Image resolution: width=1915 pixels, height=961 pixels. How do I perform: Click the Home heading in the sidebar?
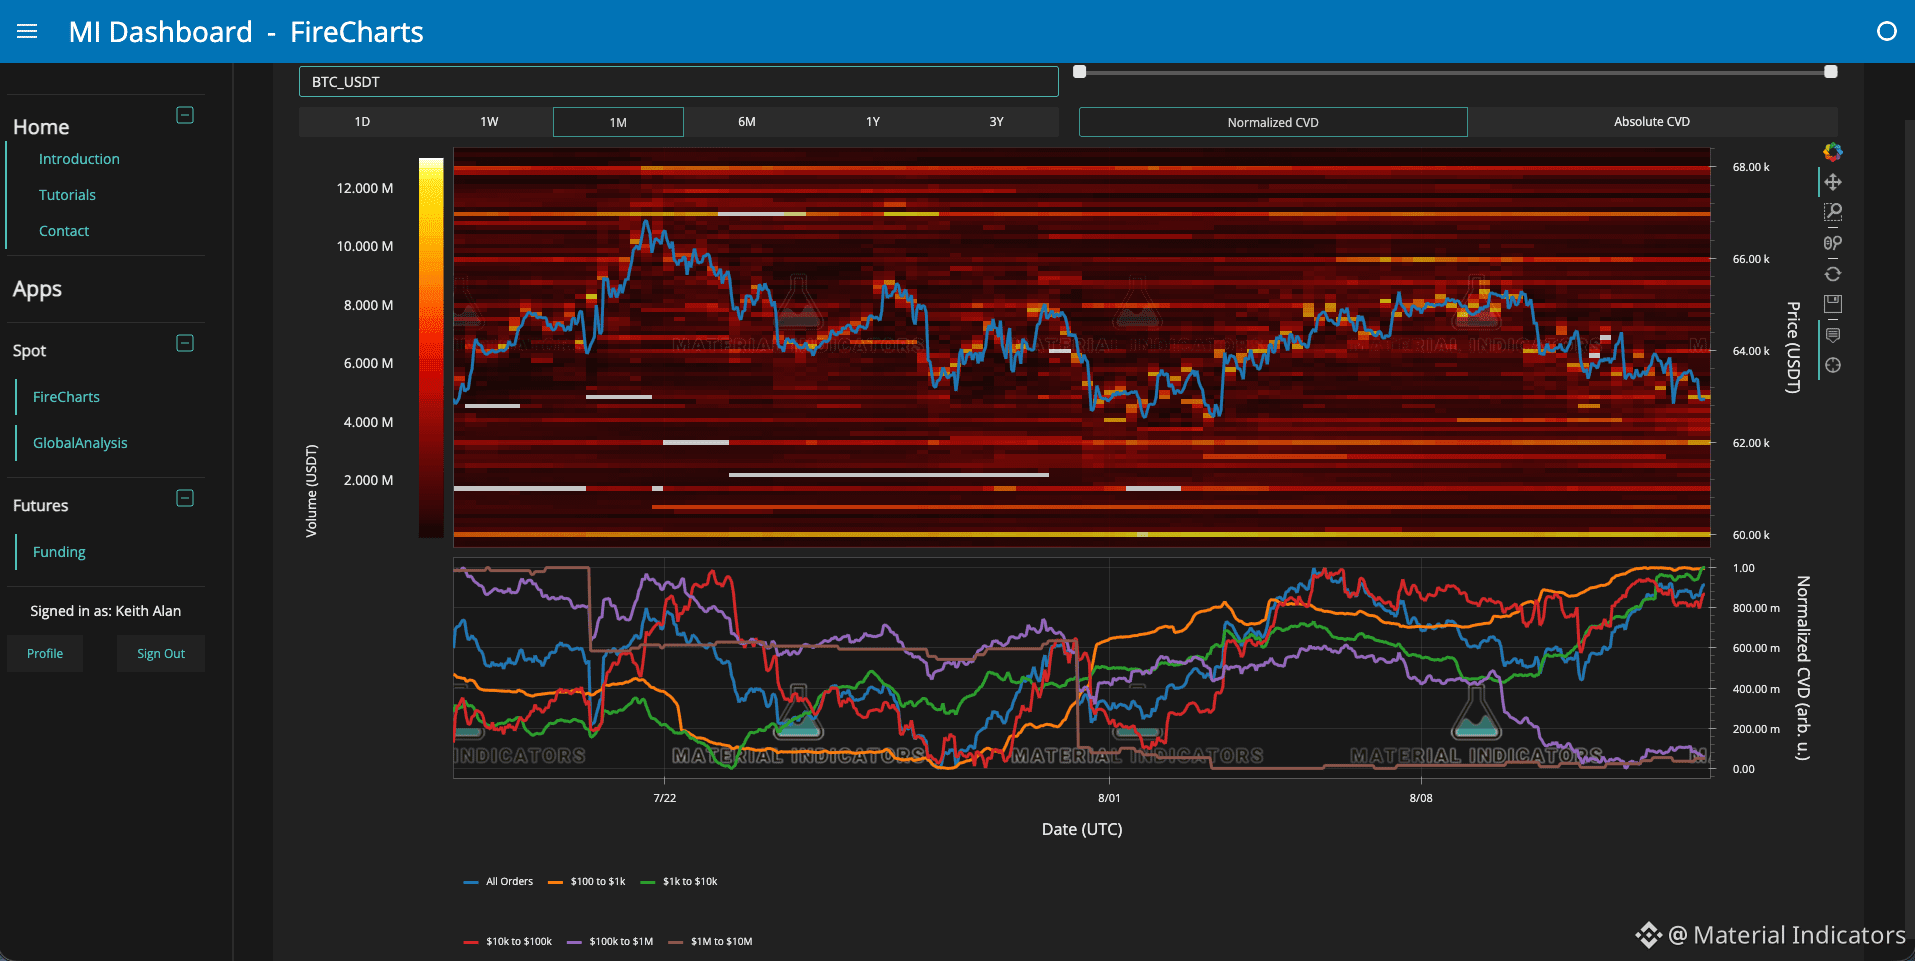(x=41, y=127)
